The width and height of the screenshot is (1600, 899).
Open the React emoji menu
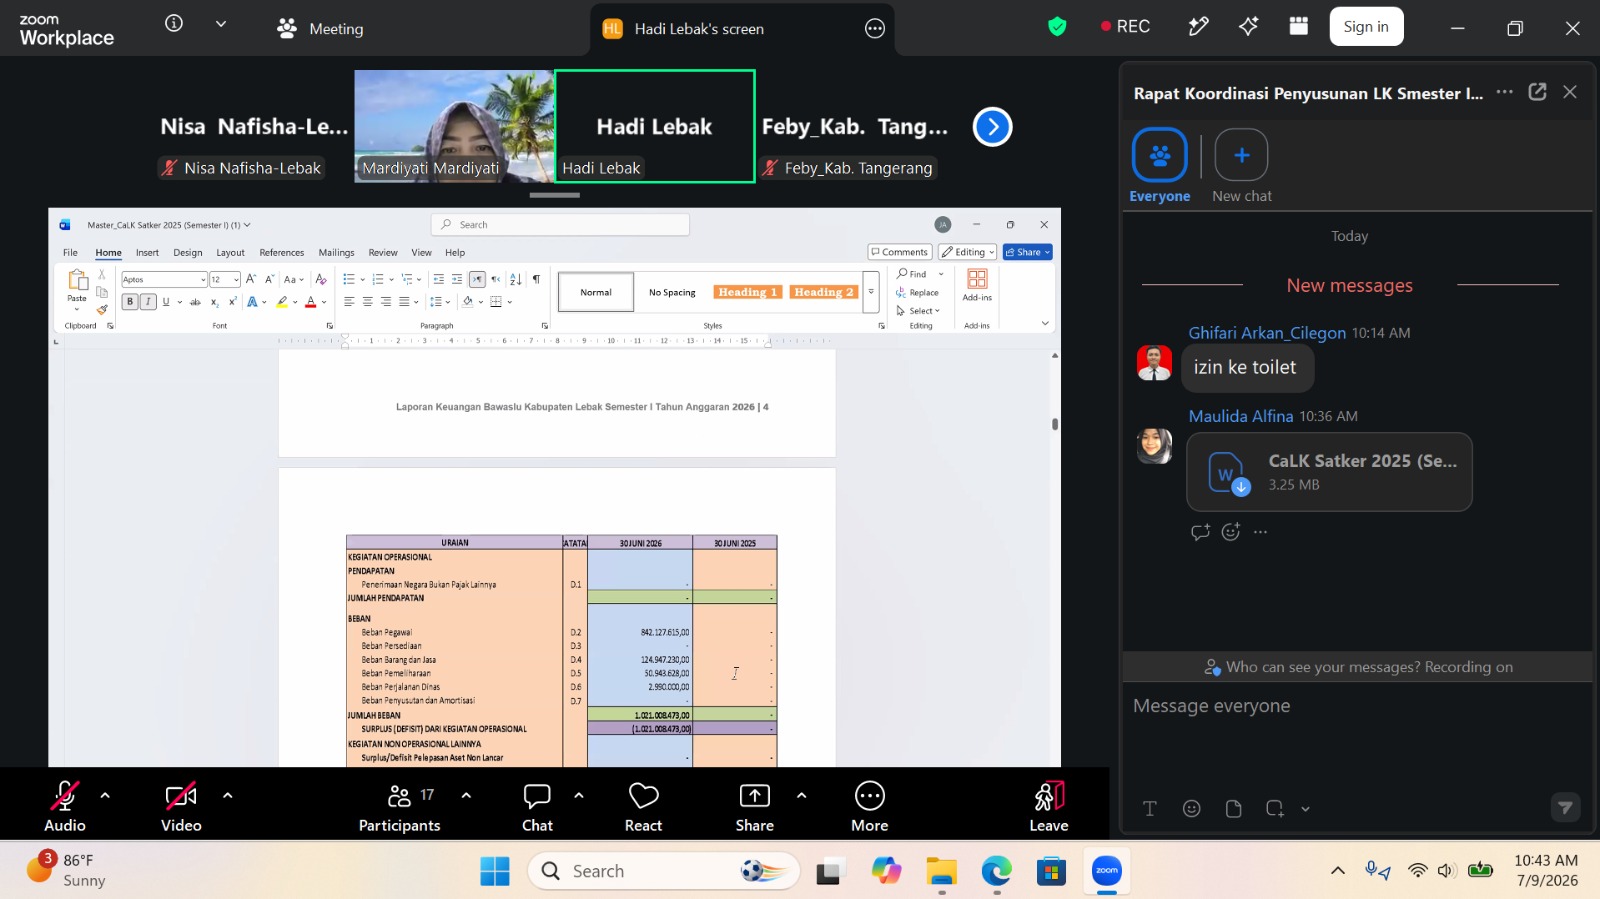tap(643, 806)
